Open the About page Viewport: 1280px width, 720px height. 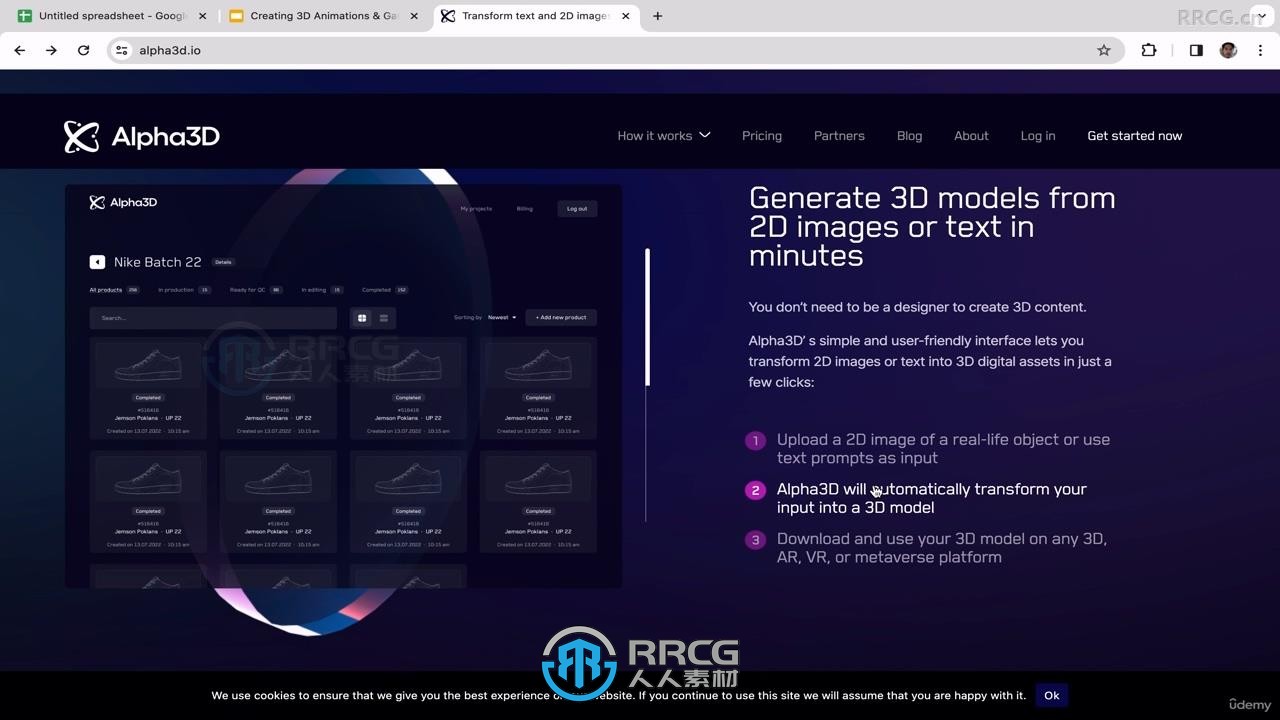(x=971, y=136)
